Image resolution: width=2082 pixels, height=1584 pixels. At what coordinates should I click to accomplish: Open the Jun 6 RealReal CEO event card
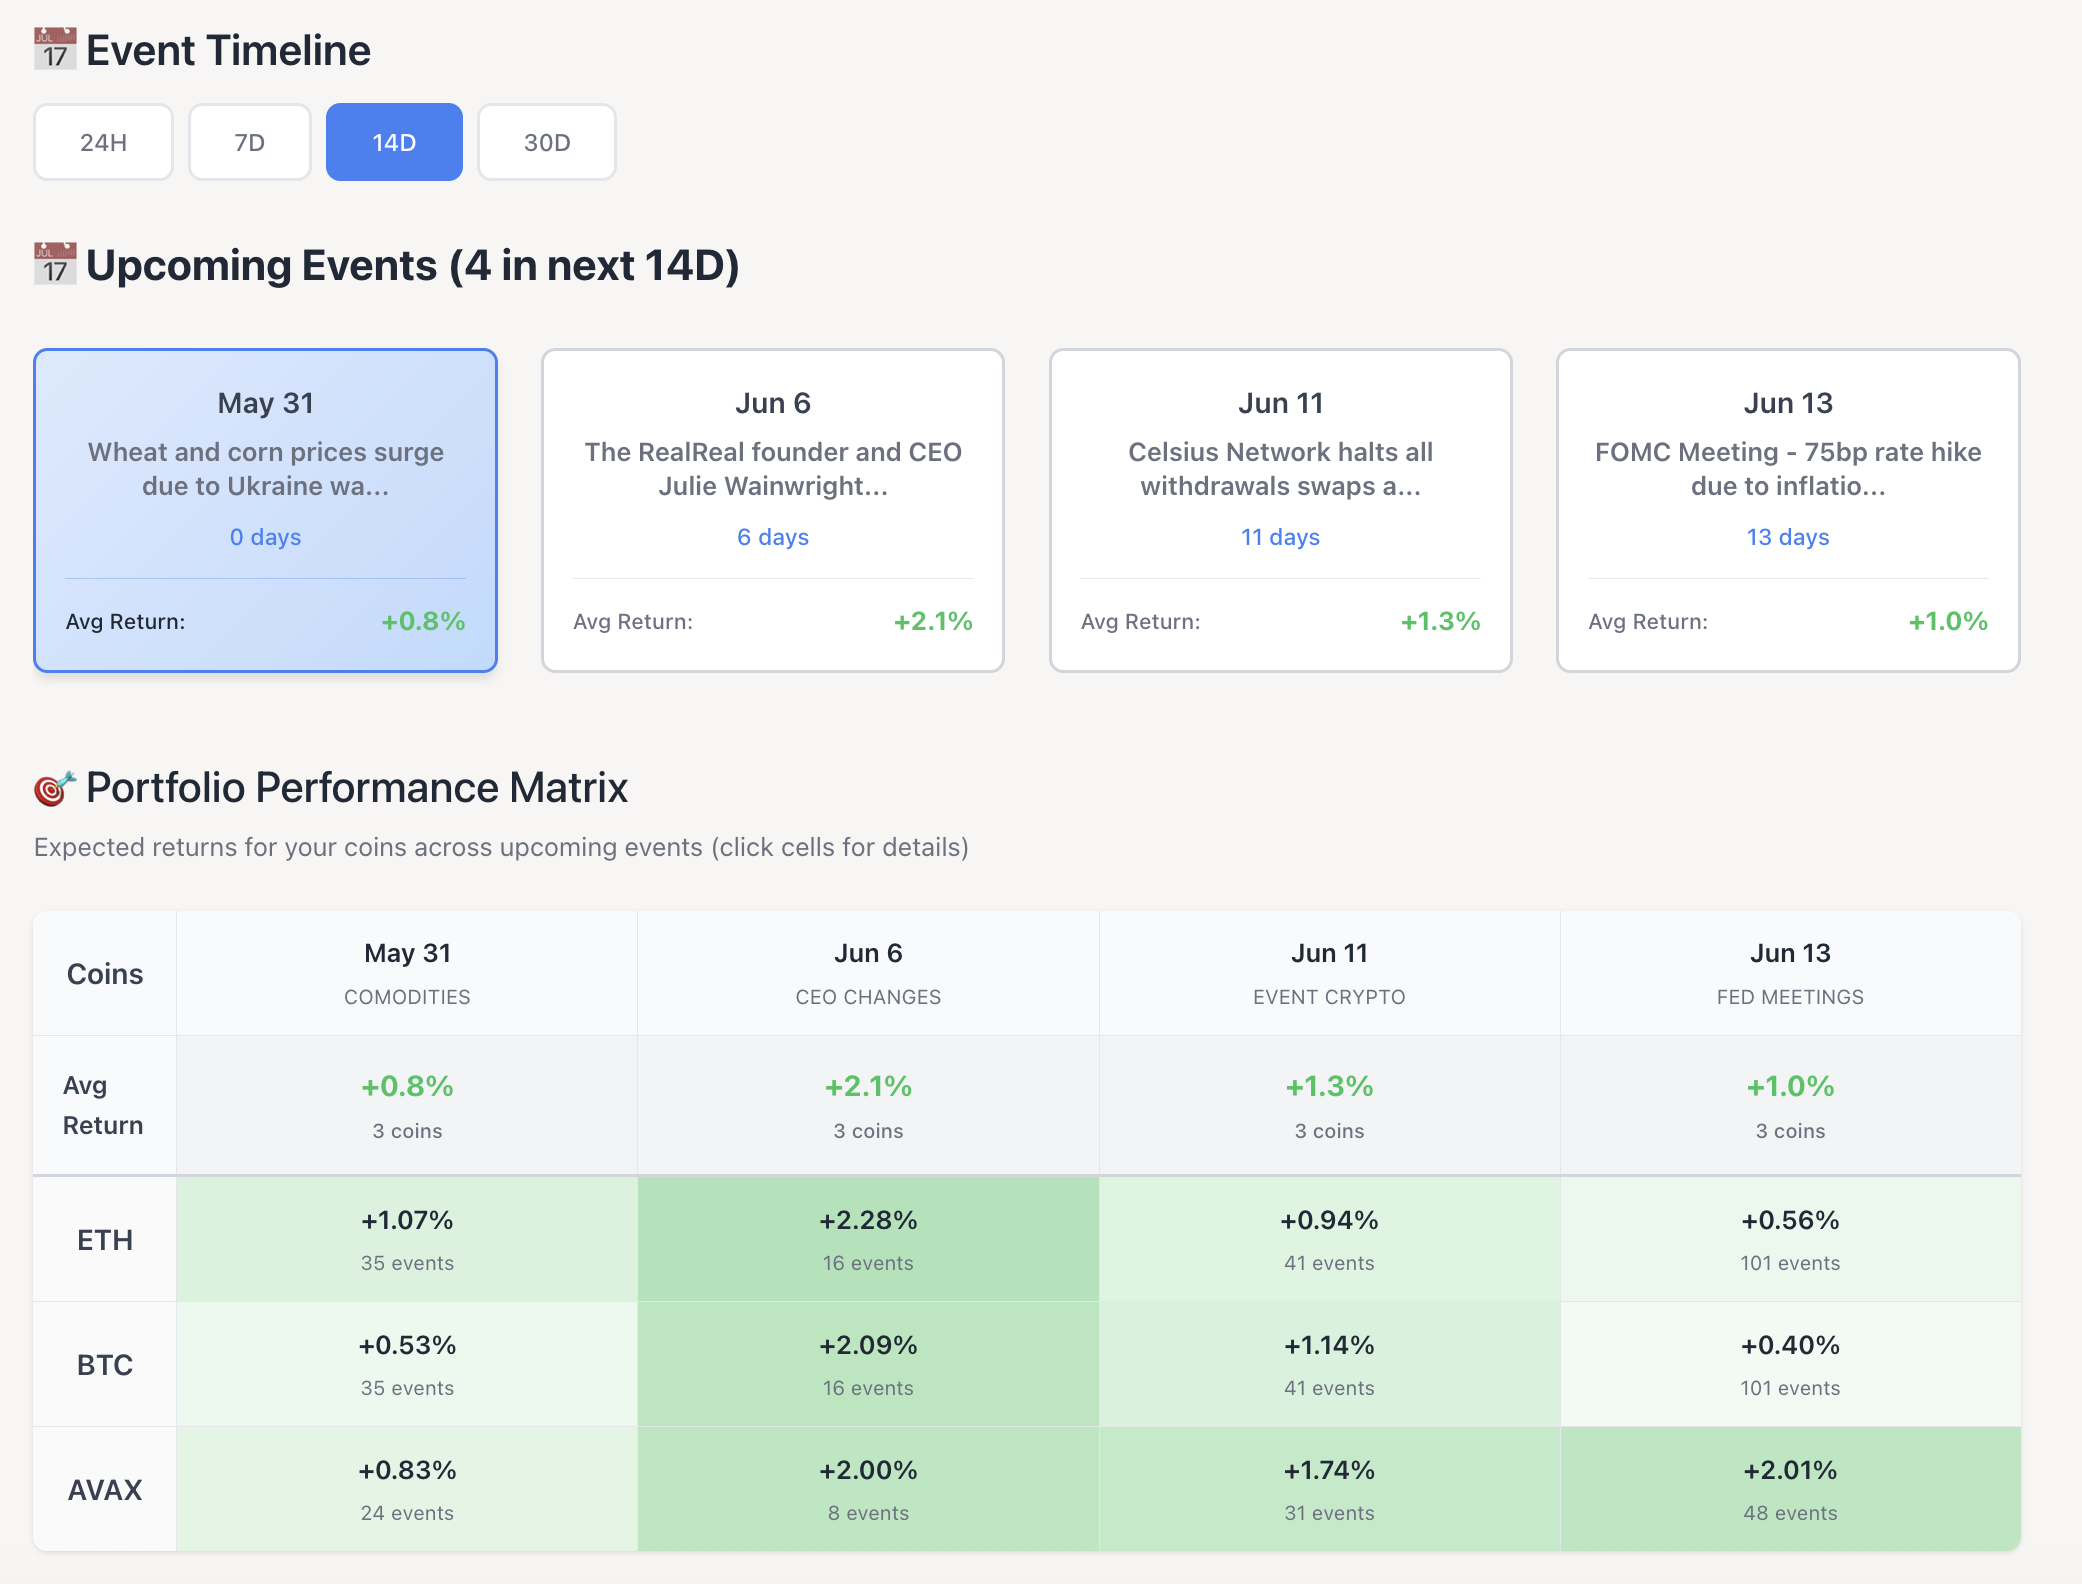[x=772, y=509]
